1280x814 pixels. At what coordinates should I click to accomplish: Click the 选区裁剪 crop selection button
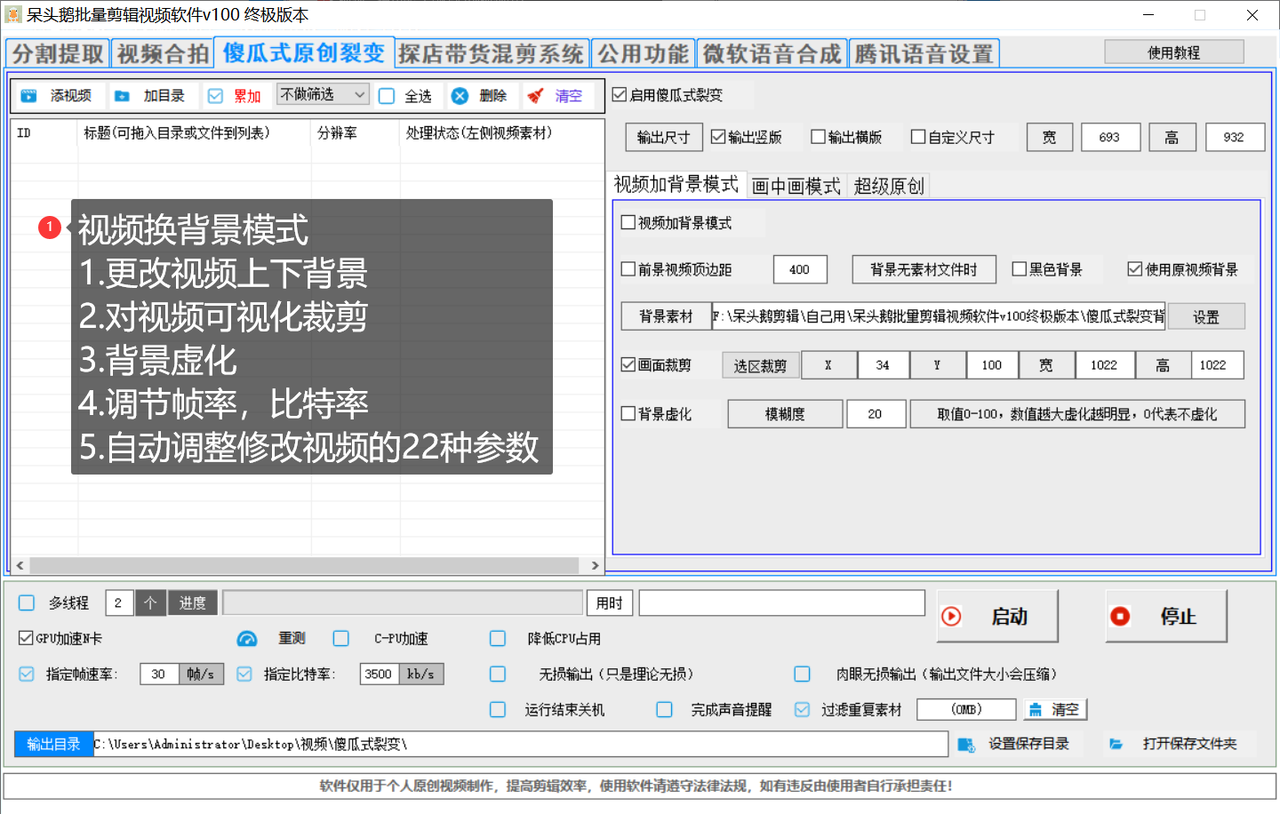759,365
